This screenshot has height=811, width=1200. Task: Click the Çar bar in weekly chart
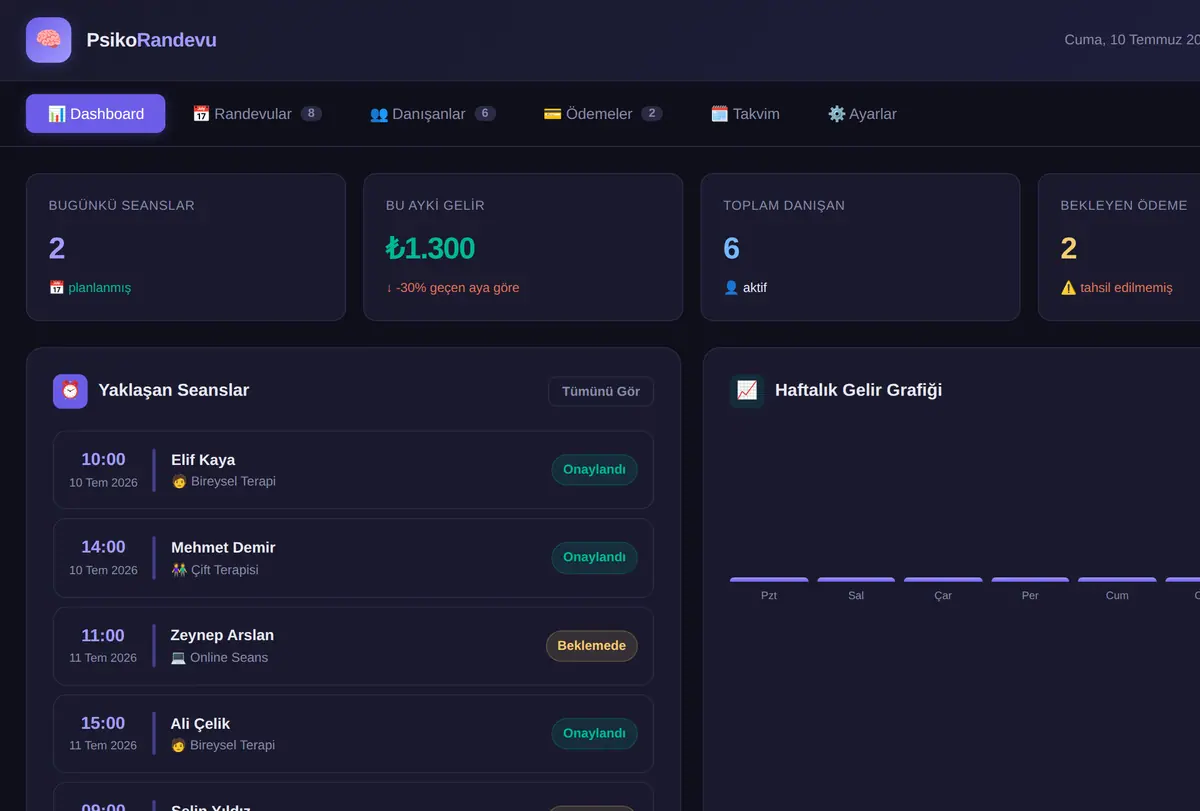[x=943, y=580]
